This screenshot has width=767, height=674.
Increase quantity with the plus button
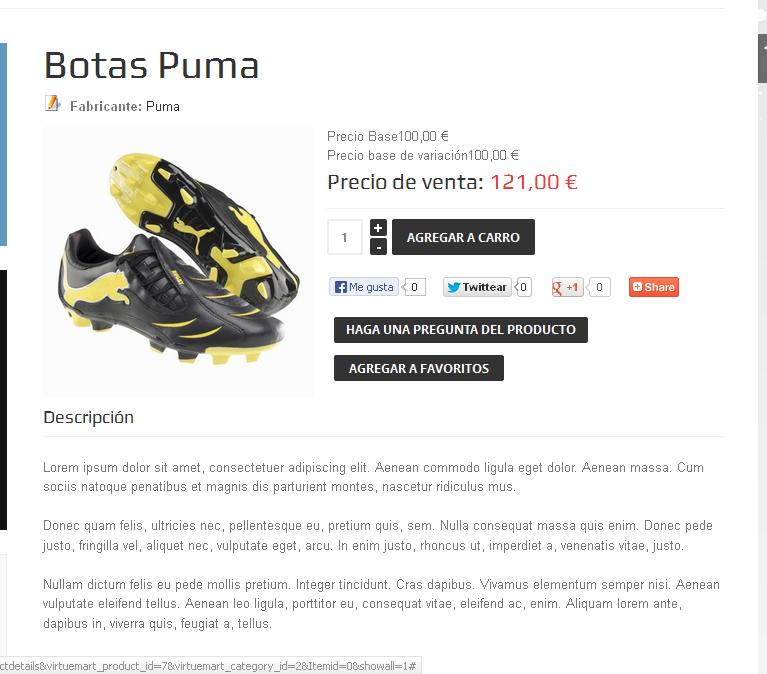pyautogui.click(x=378, y=228)
